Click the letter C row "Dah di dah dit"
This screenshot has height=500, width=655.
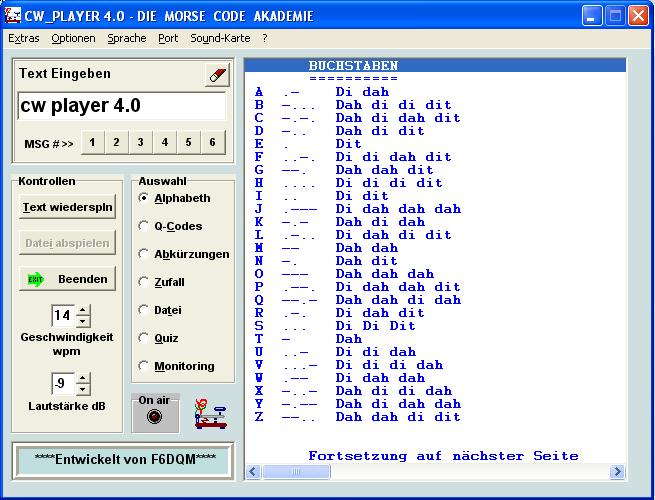click(398, 118)
